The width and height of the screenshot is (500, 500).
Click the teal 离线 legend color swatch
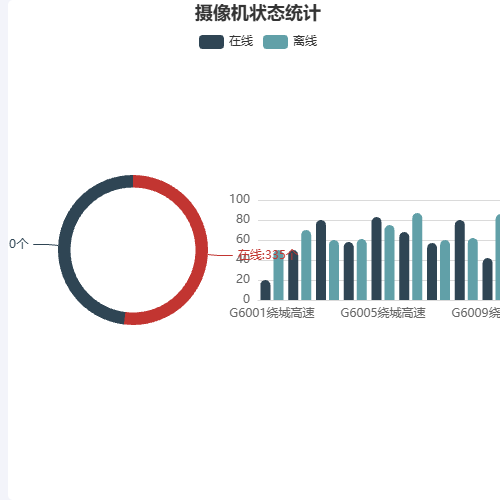[275, 42]
